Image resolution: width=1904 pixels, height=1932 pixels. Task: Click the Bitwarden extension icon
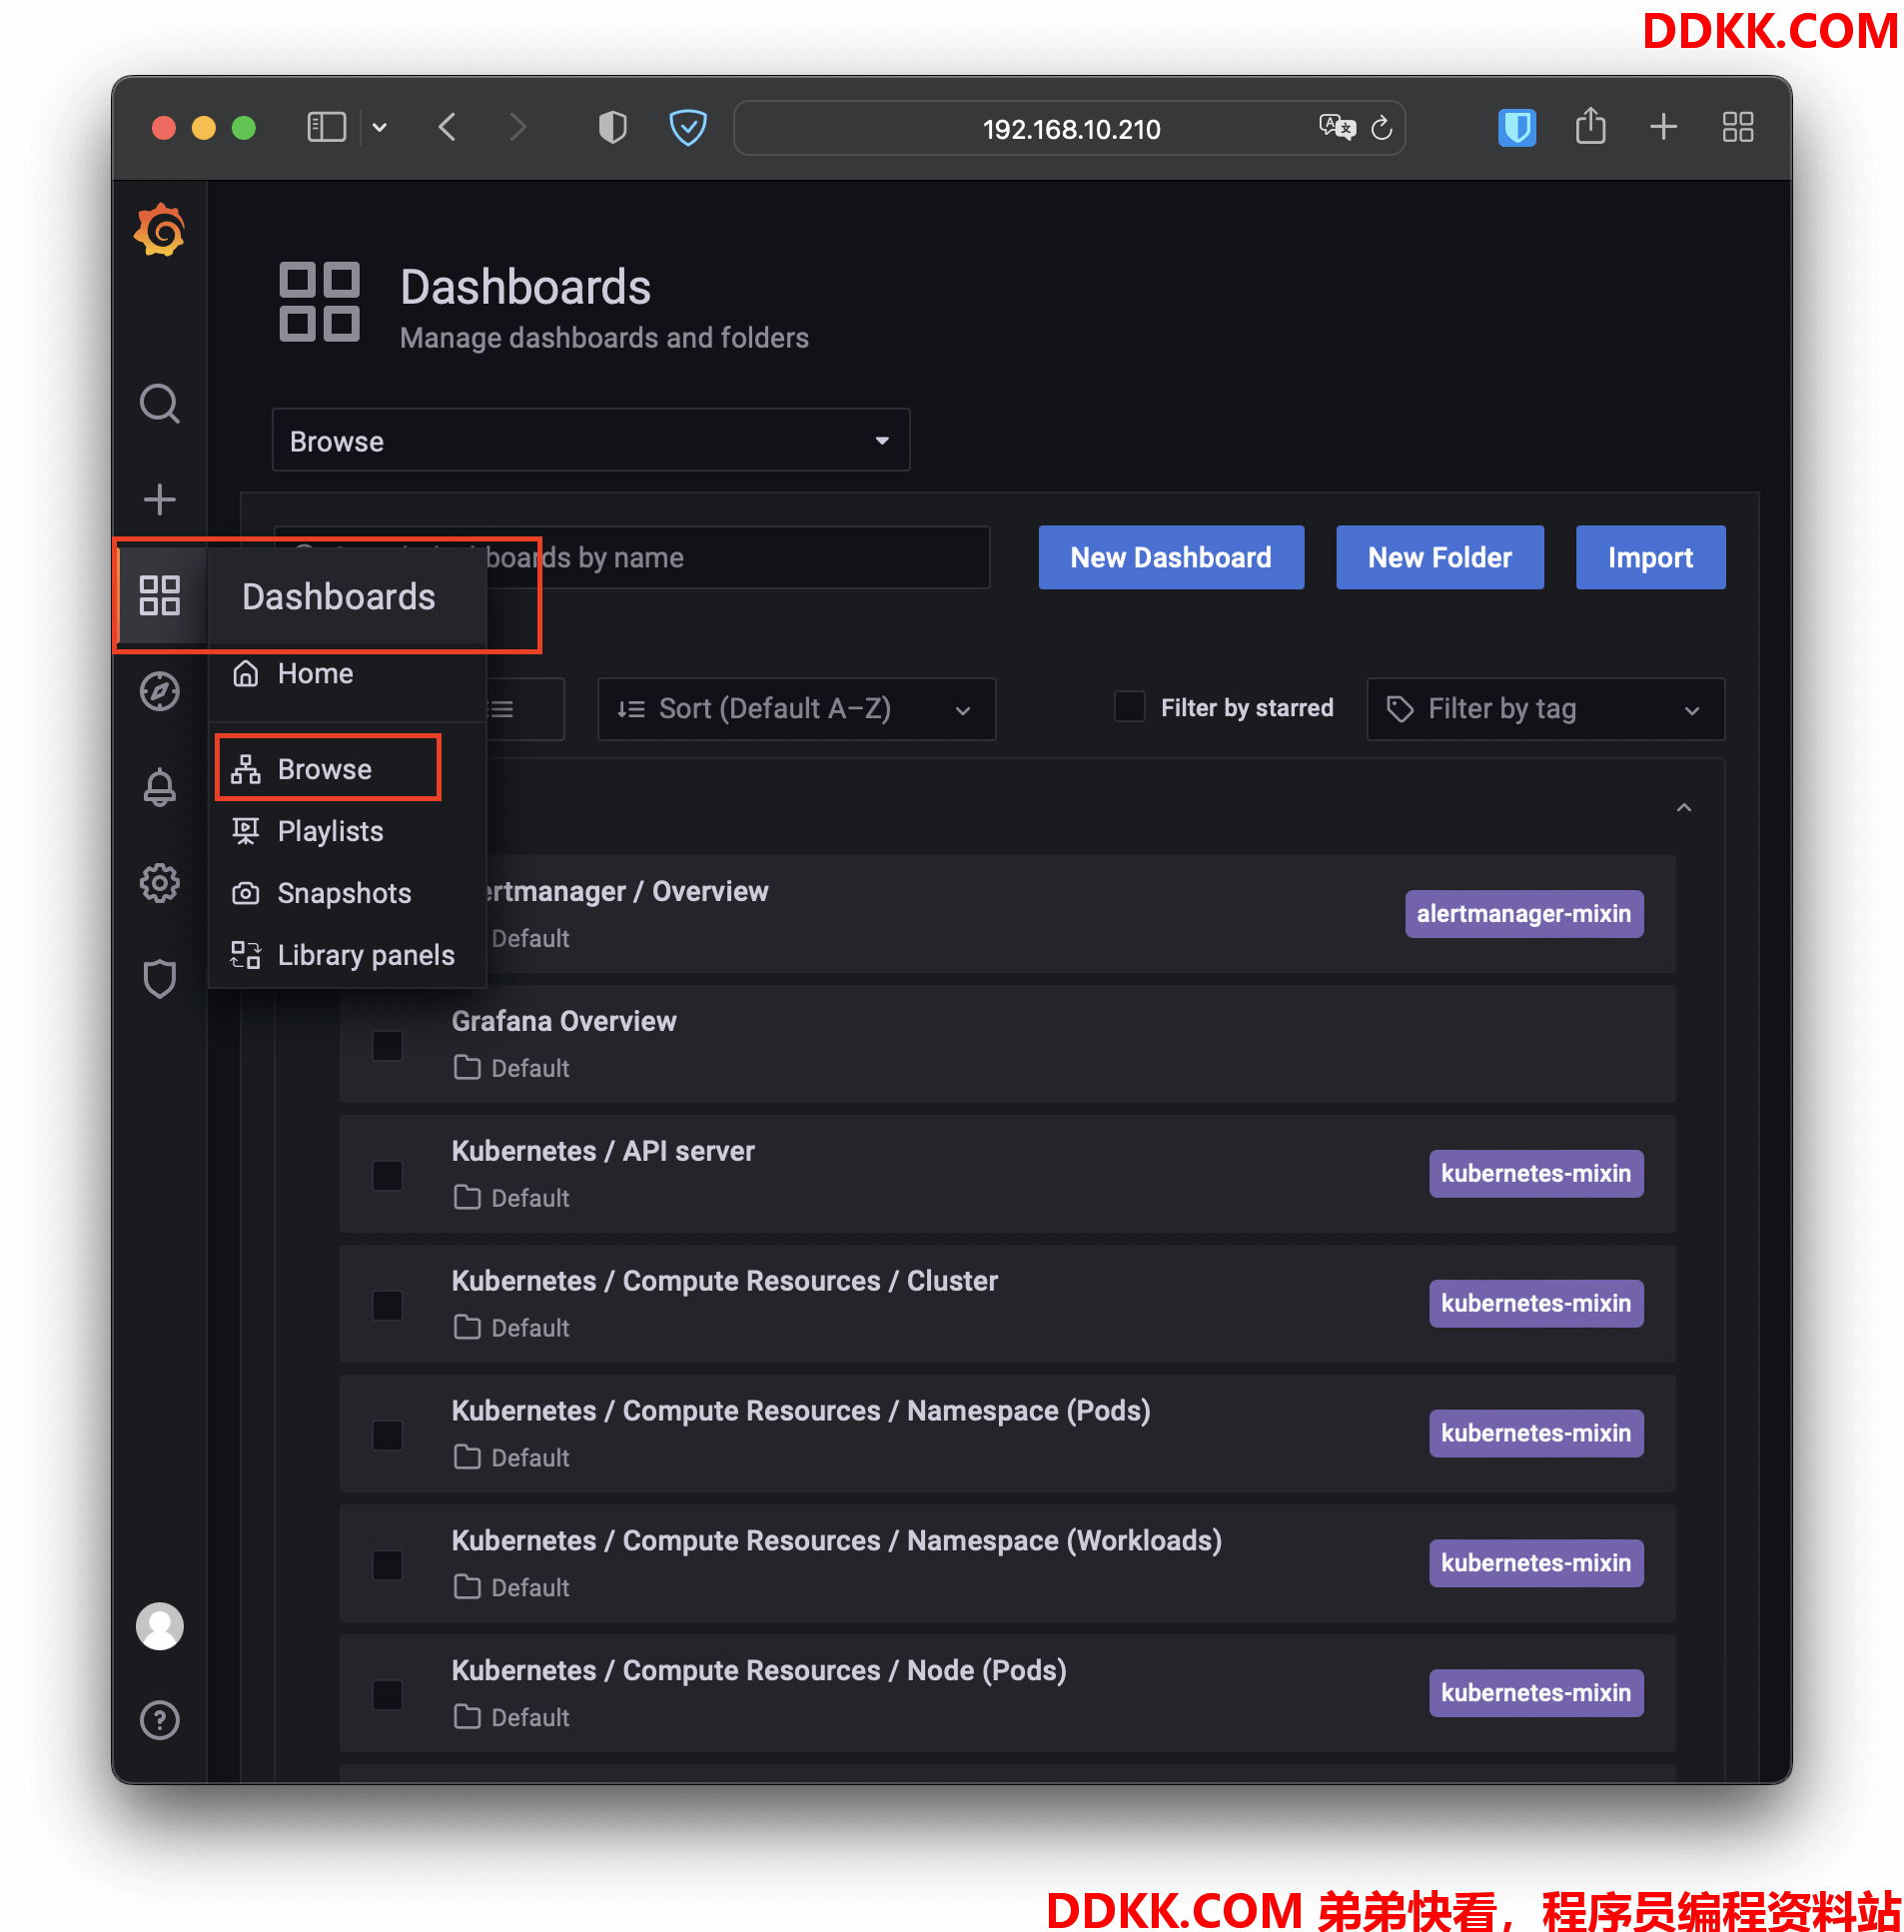(1517, 127)
